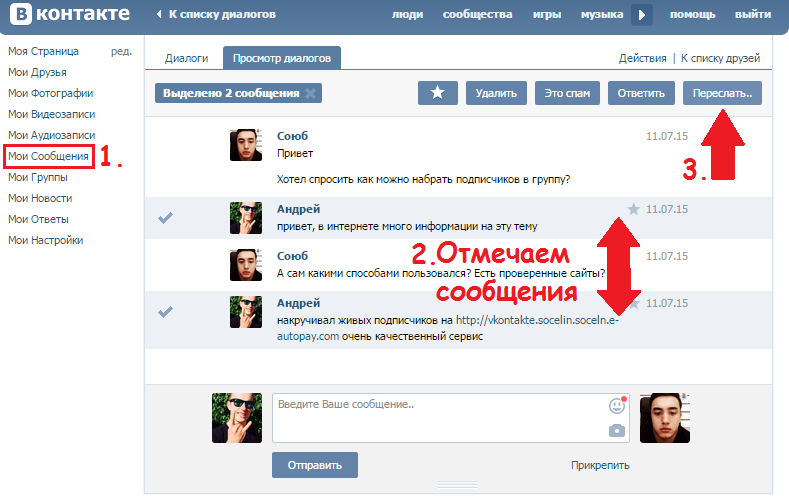
Task: Open the smiley emoji picker
Action: point(617,406)
